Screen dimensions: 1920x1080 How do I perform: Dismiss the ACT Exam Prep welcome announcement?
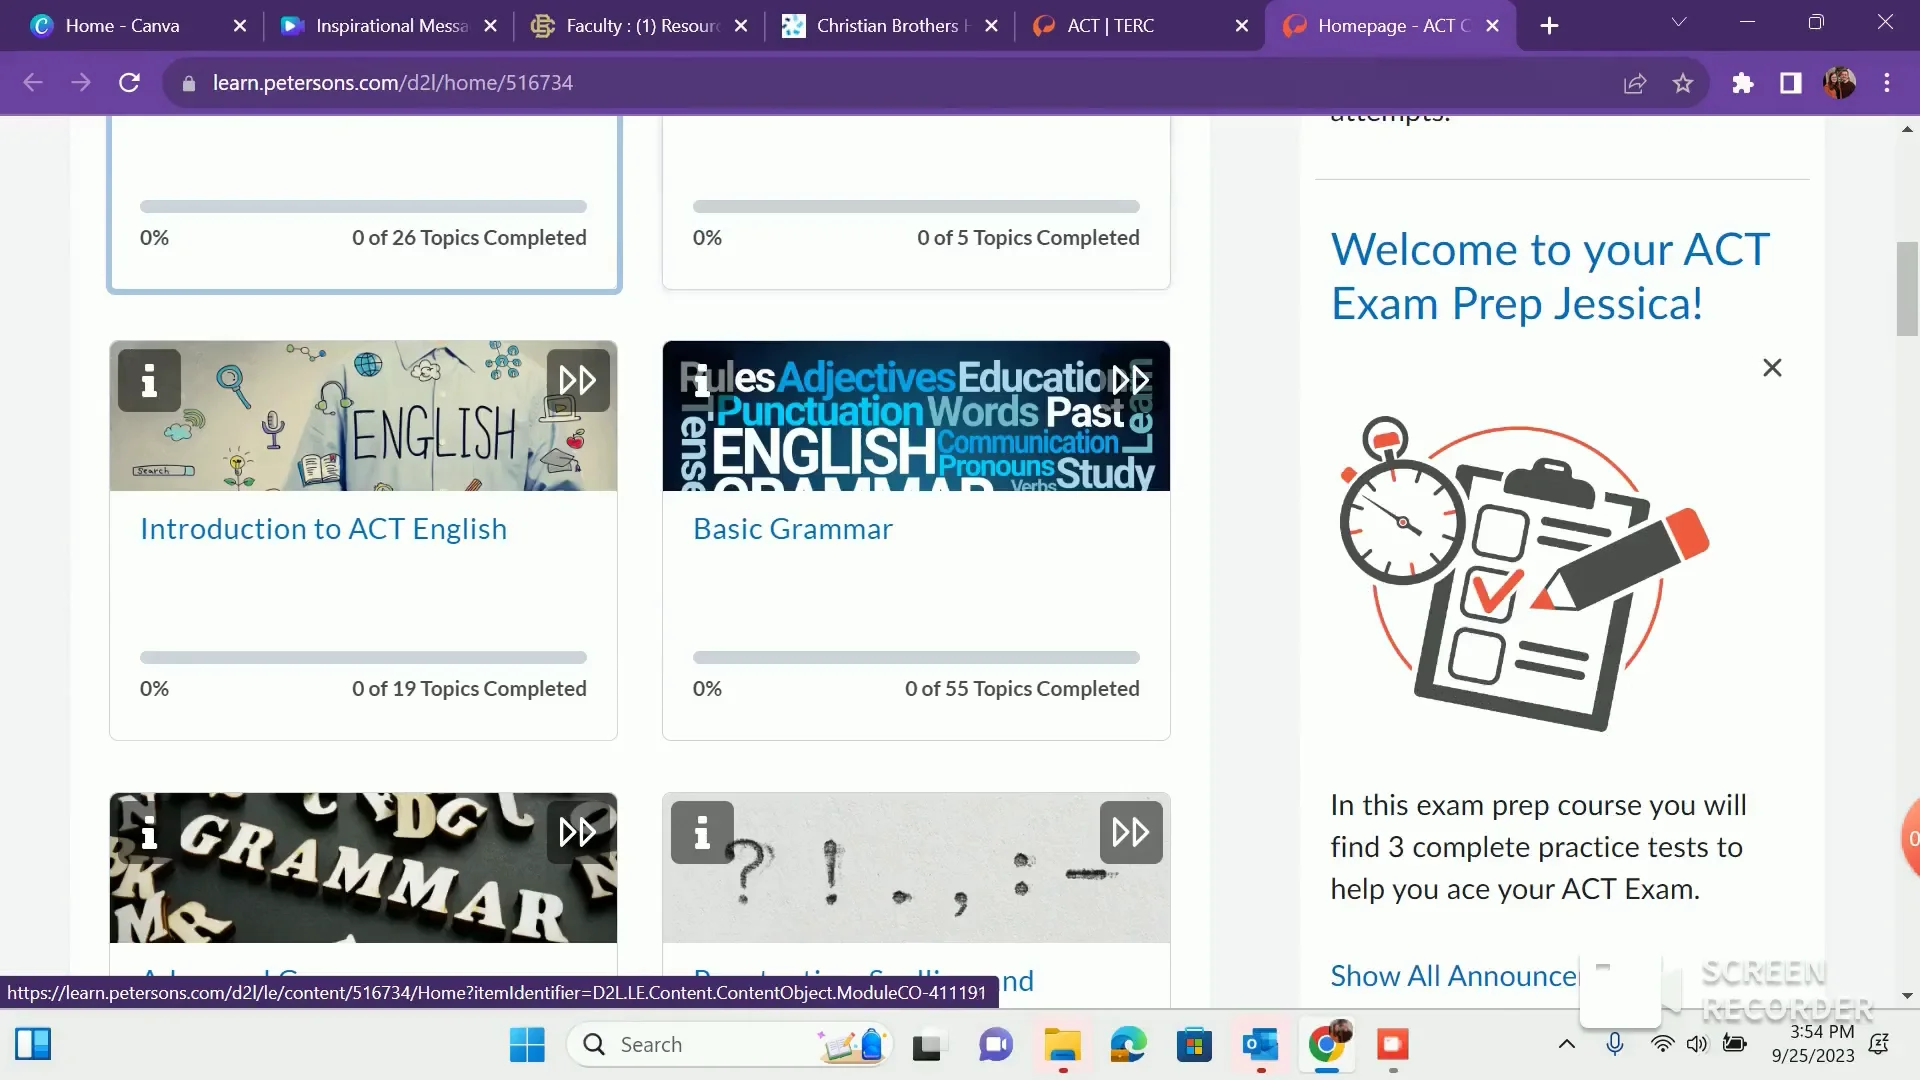coord(1772,368)
